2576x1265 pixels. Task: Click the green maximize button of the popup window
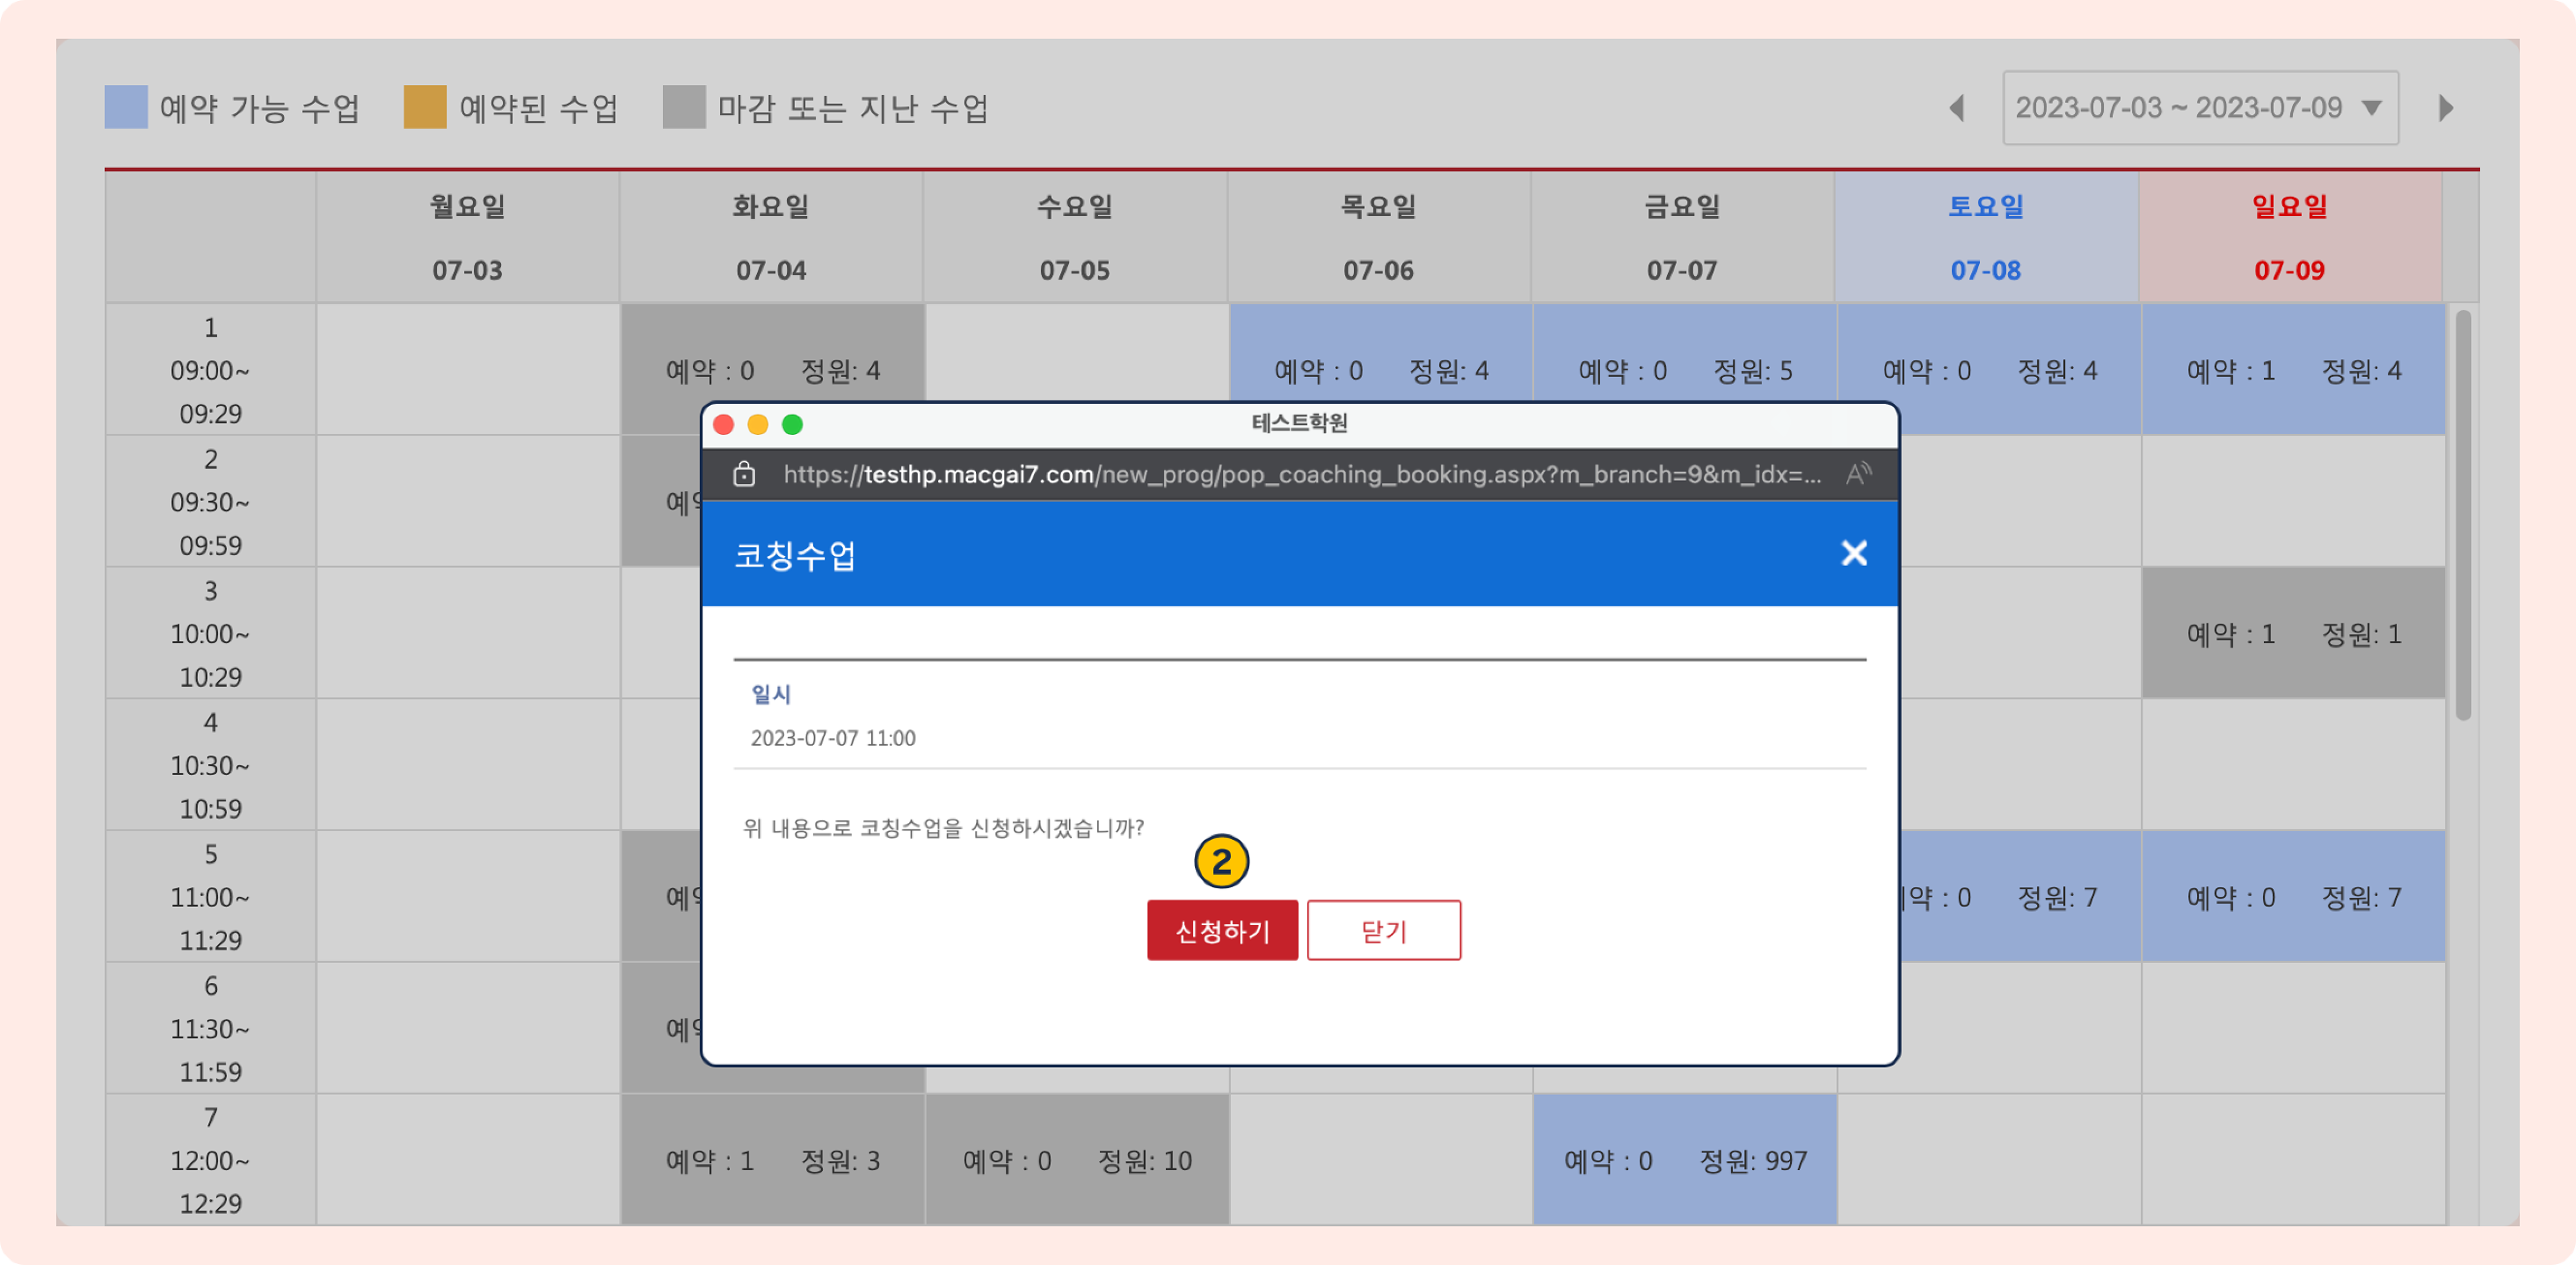[x=792, y=425]
